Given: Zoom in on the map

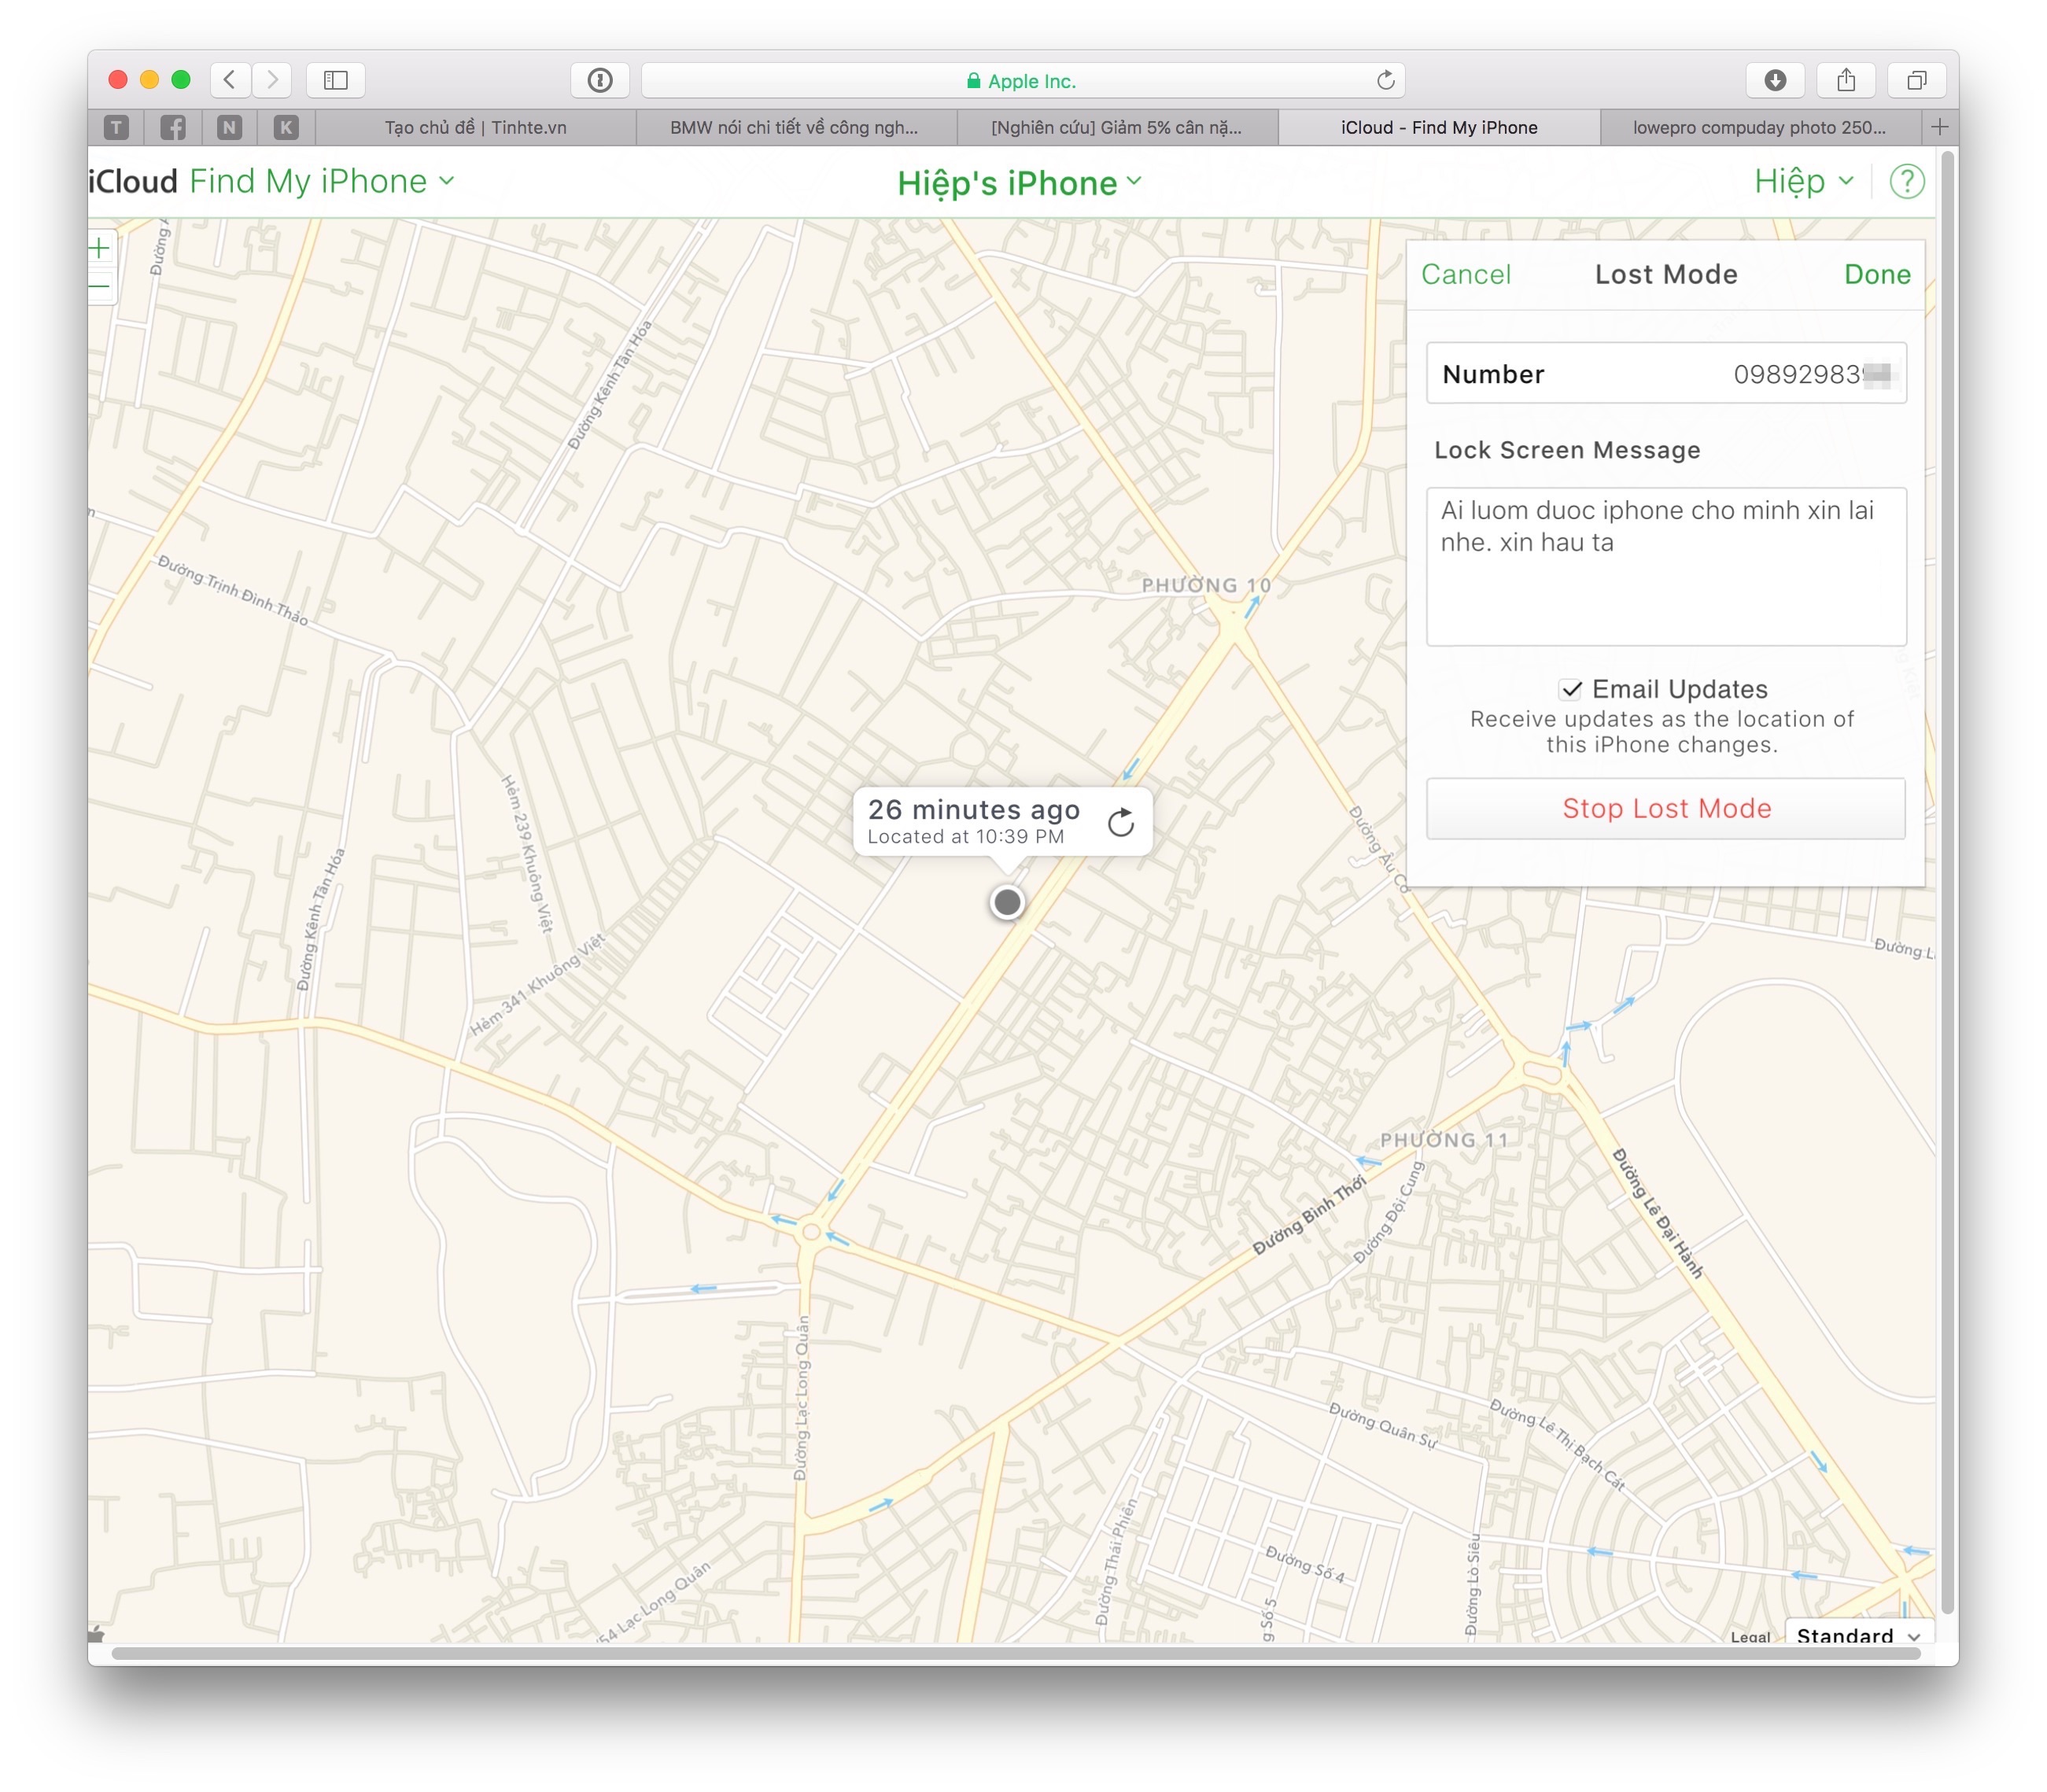Looking at the screenshot, I should [x=100, y=248].
